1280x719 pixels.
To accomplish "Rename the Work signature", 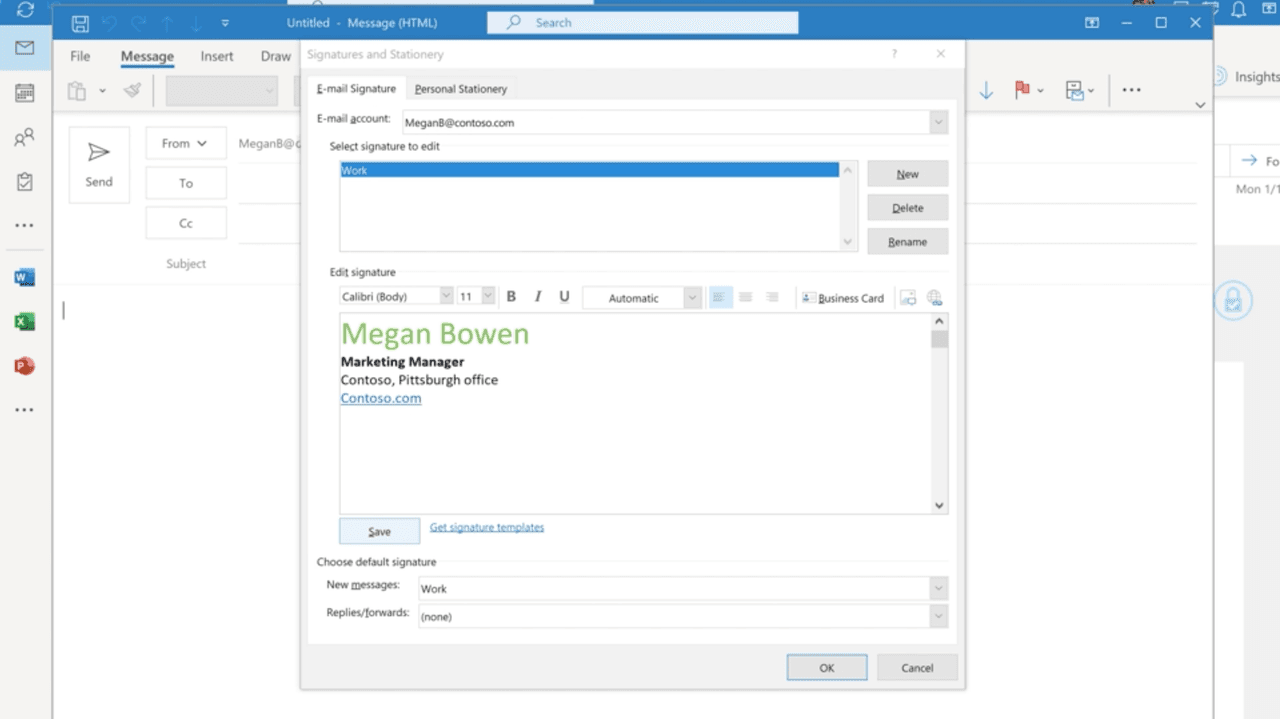I will point(907,241).
